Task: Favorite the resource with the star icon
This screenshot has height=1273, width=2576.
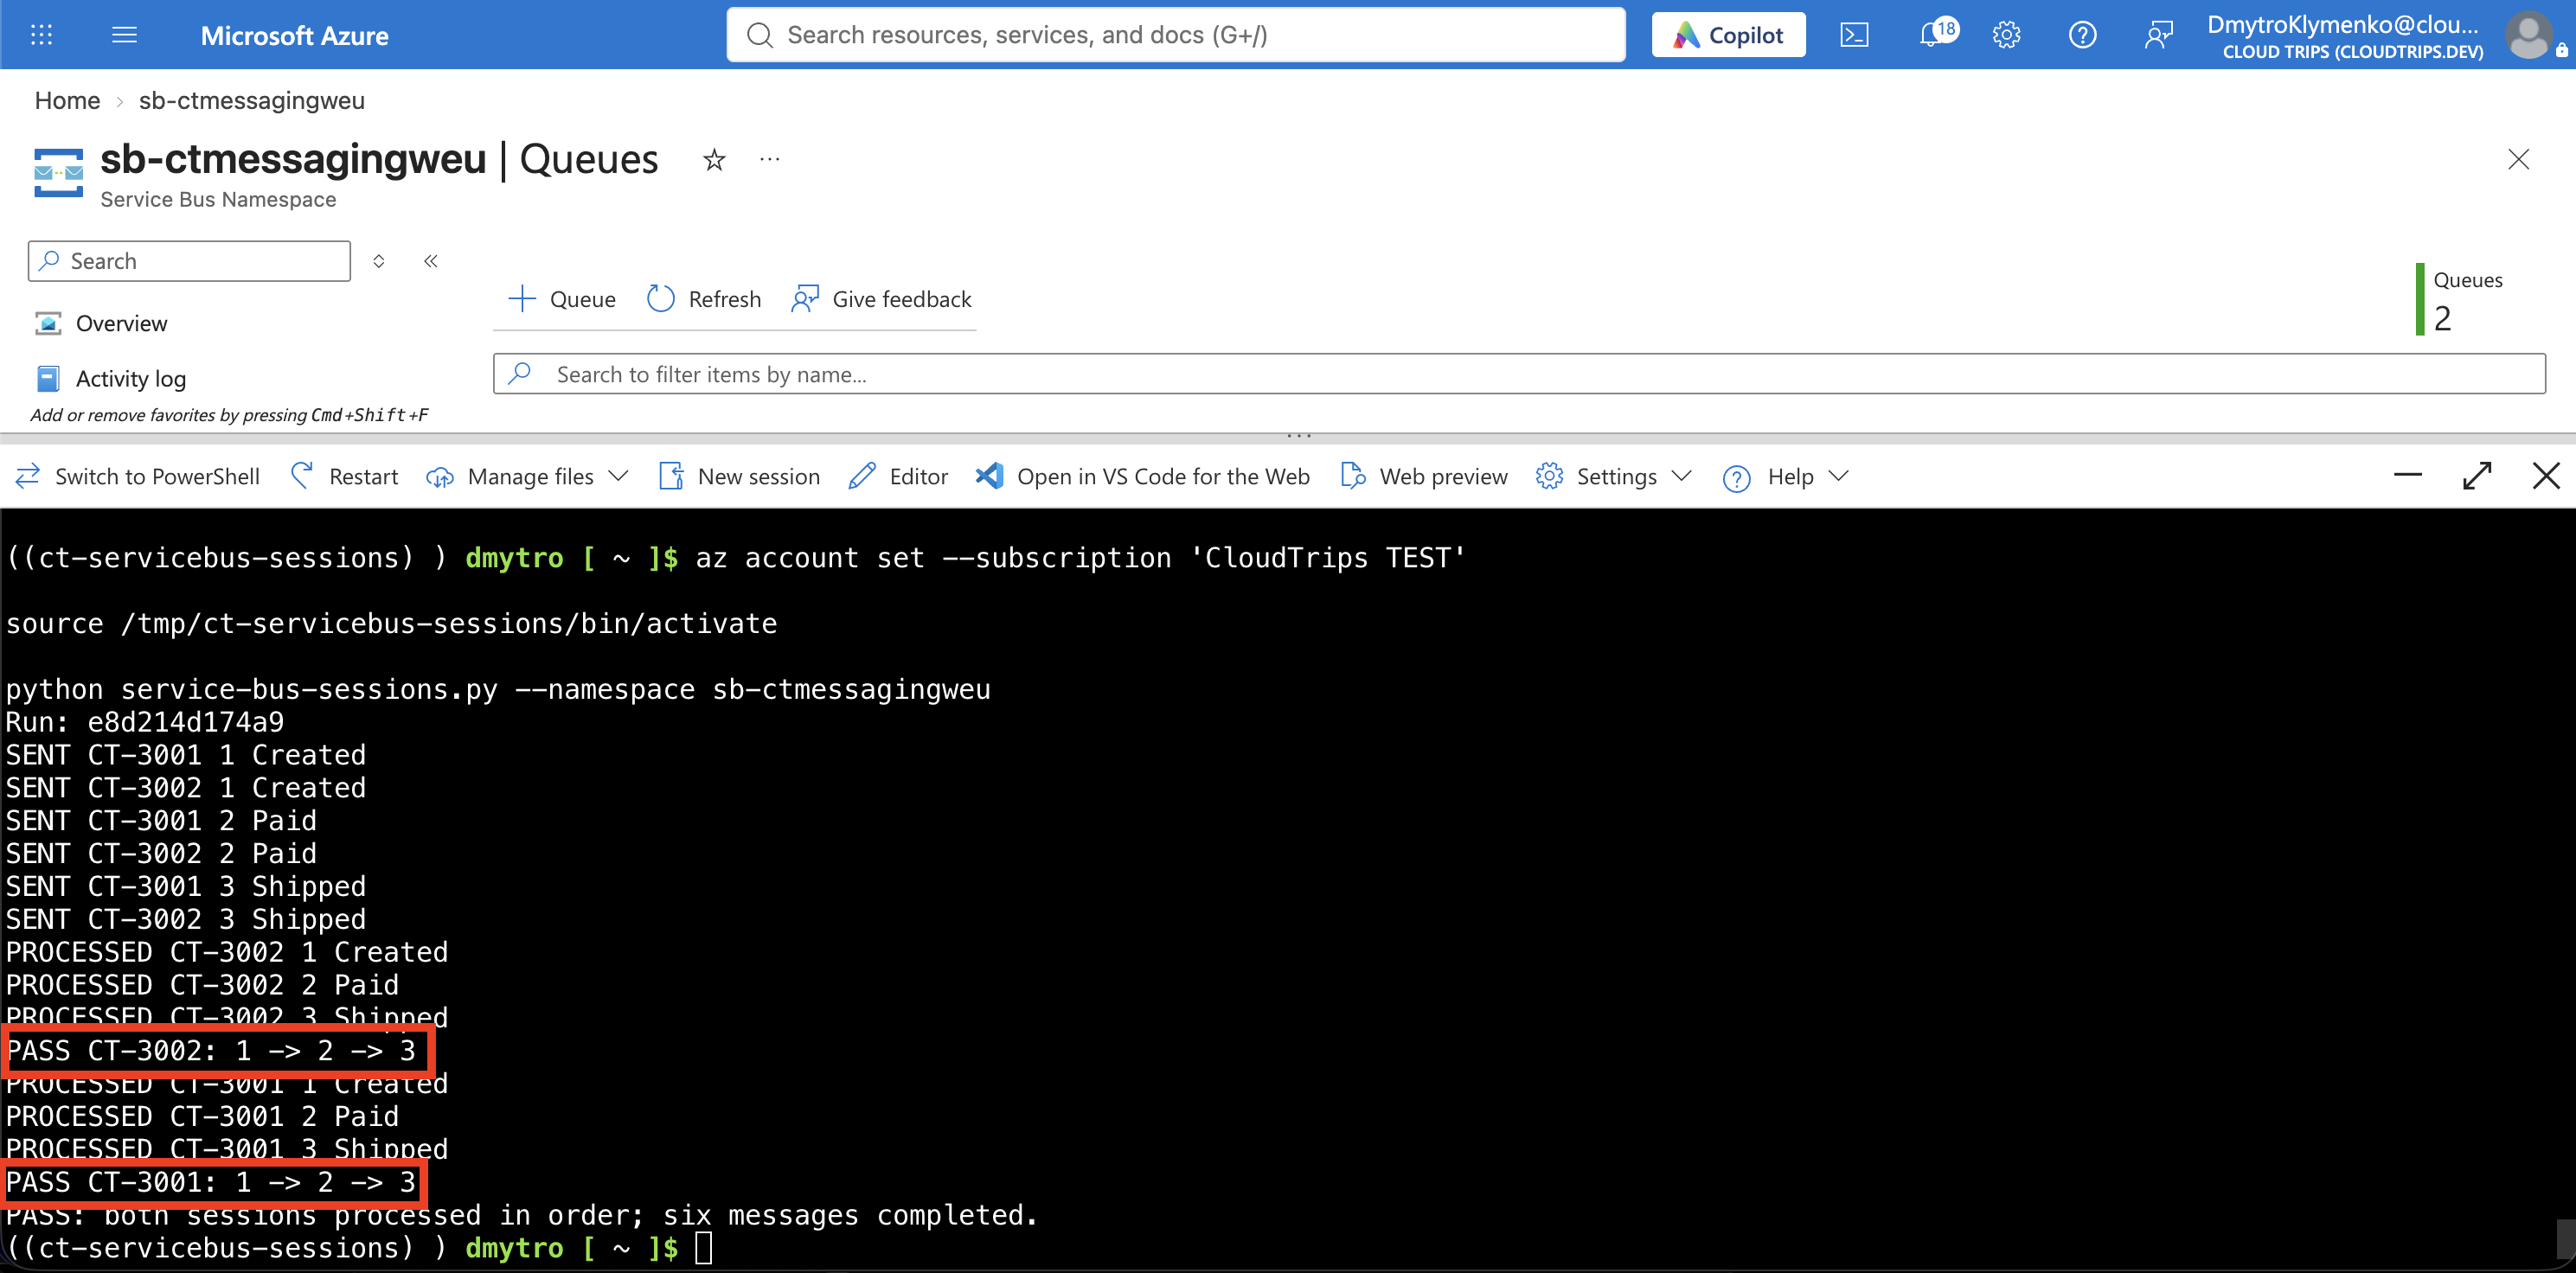Action: coord(714,159)
